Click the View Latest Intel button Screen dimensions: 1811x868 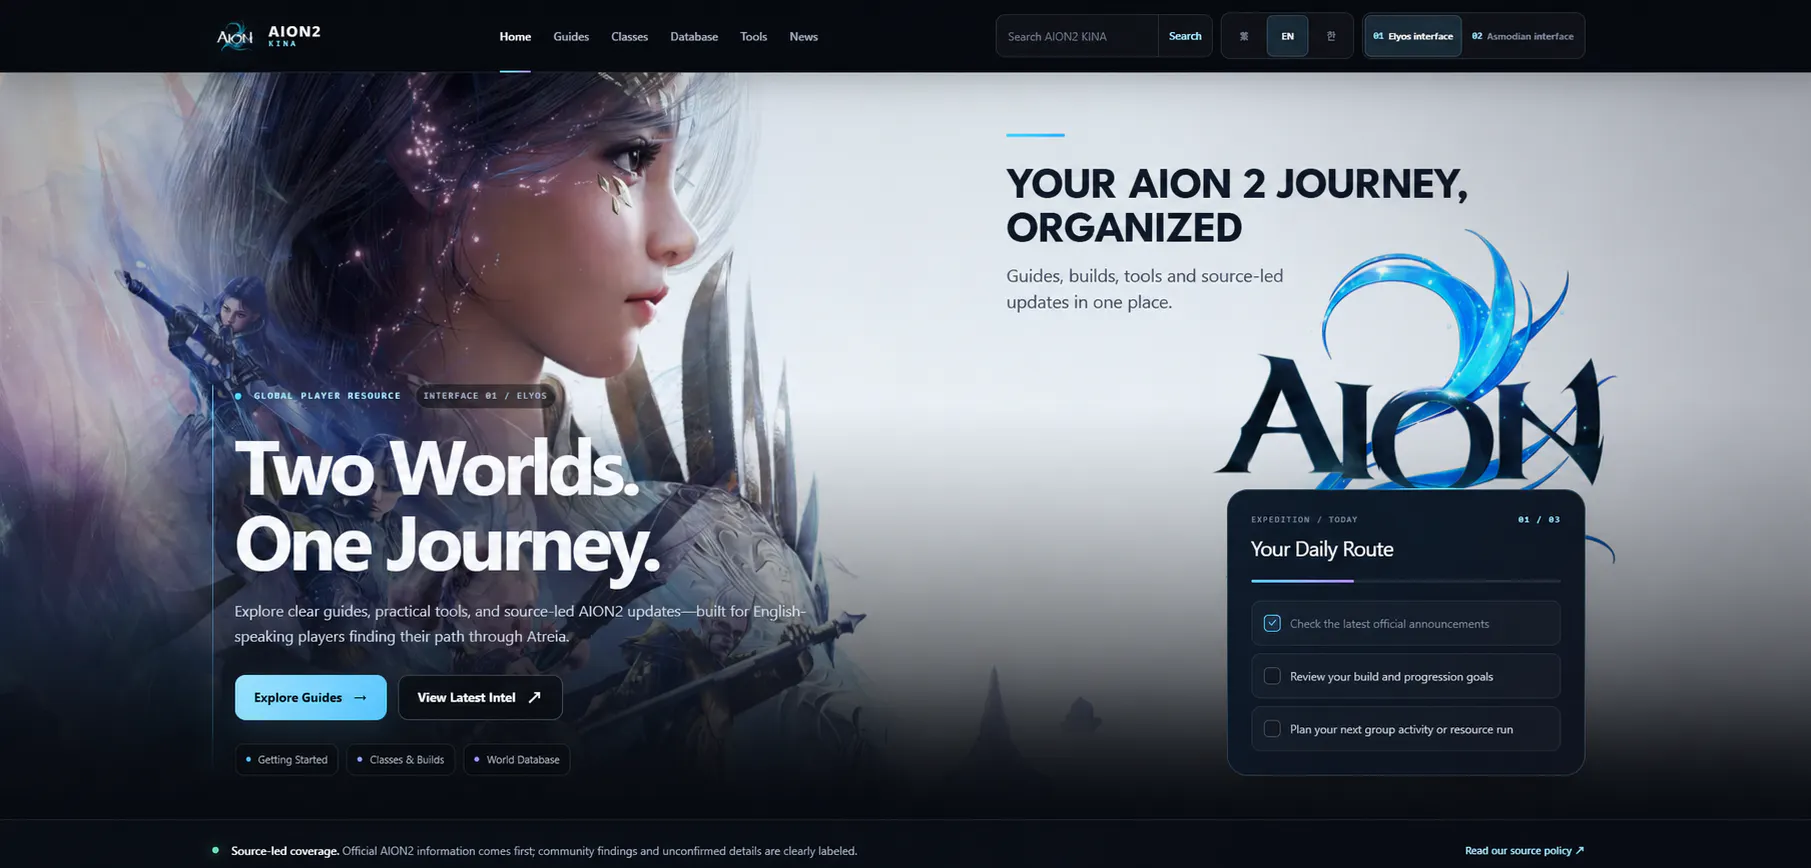click(480, 697)
